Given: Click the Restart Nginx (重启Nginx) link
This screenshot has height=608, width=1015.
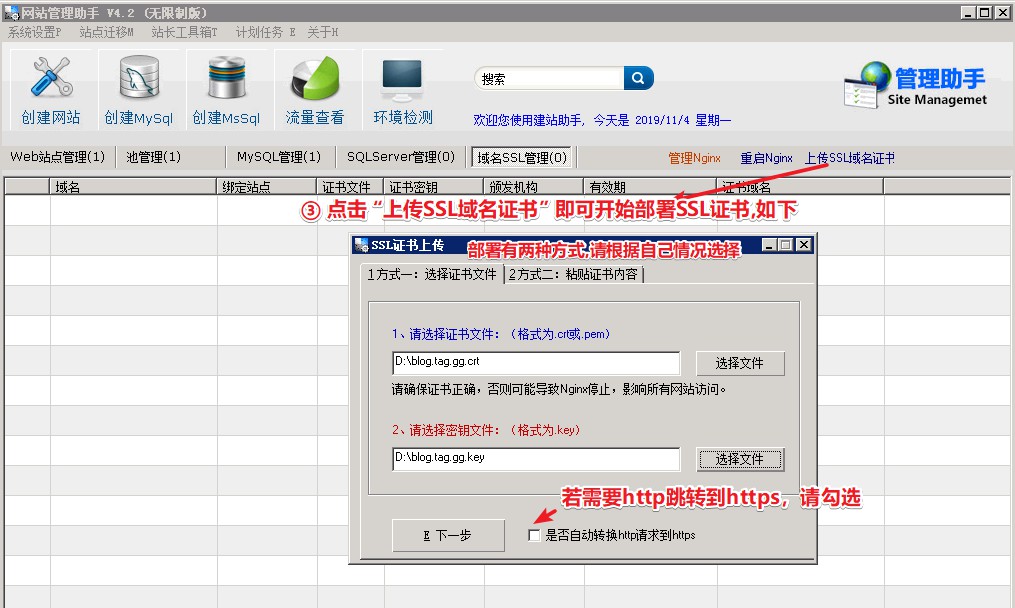Looking at the screenshot, I should 766,158.
